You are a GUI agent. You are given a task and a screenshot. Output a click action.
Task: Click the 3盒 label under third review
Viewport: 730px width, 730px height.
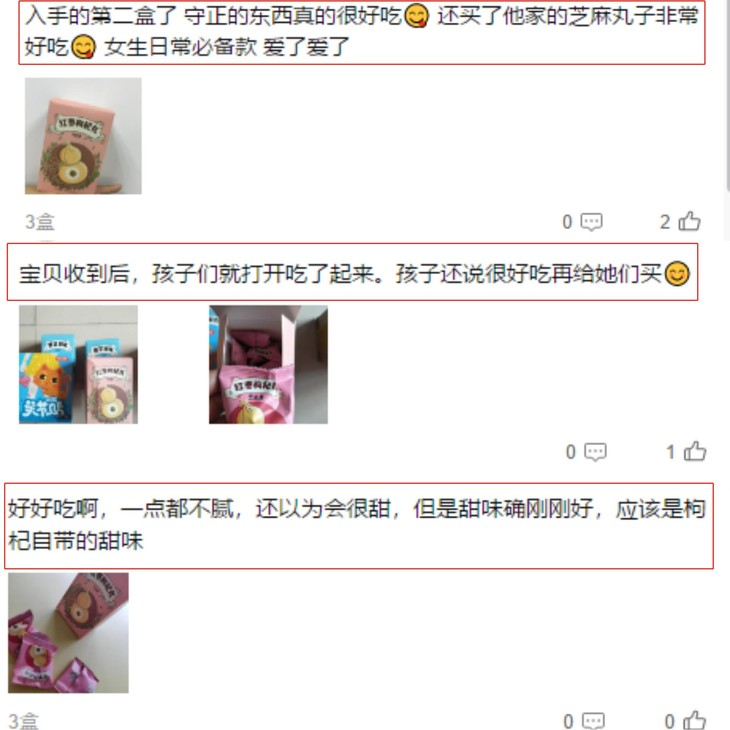23,721
